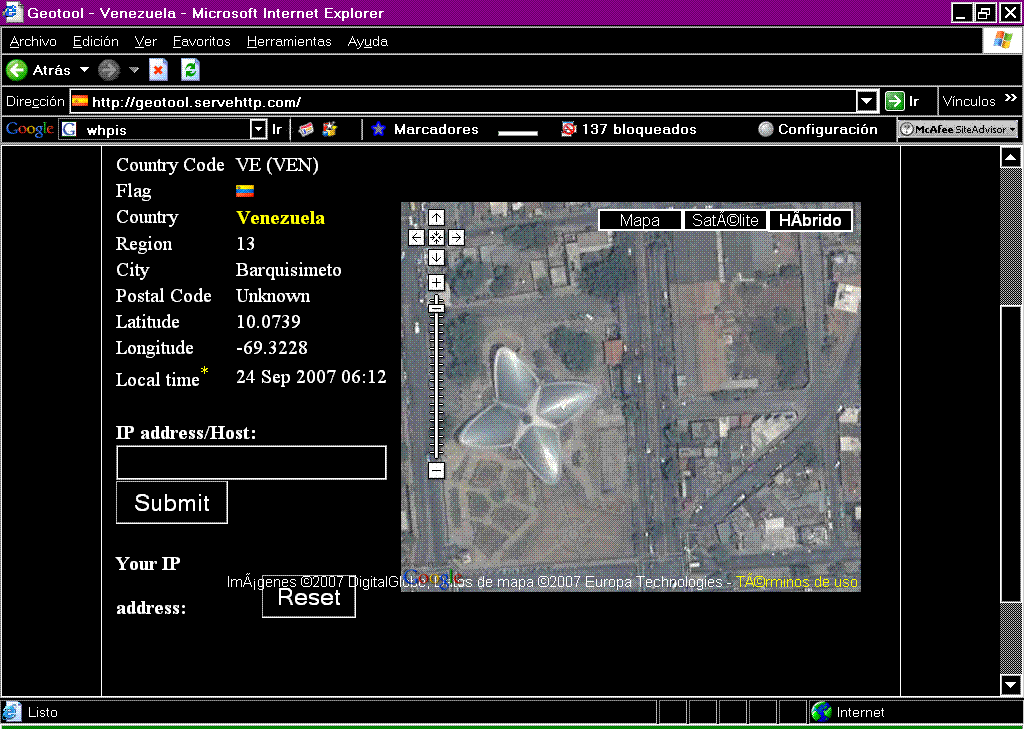Click the Google toolbar blue-and-yellow icon next to the news icon

click(x=329, y=129)
